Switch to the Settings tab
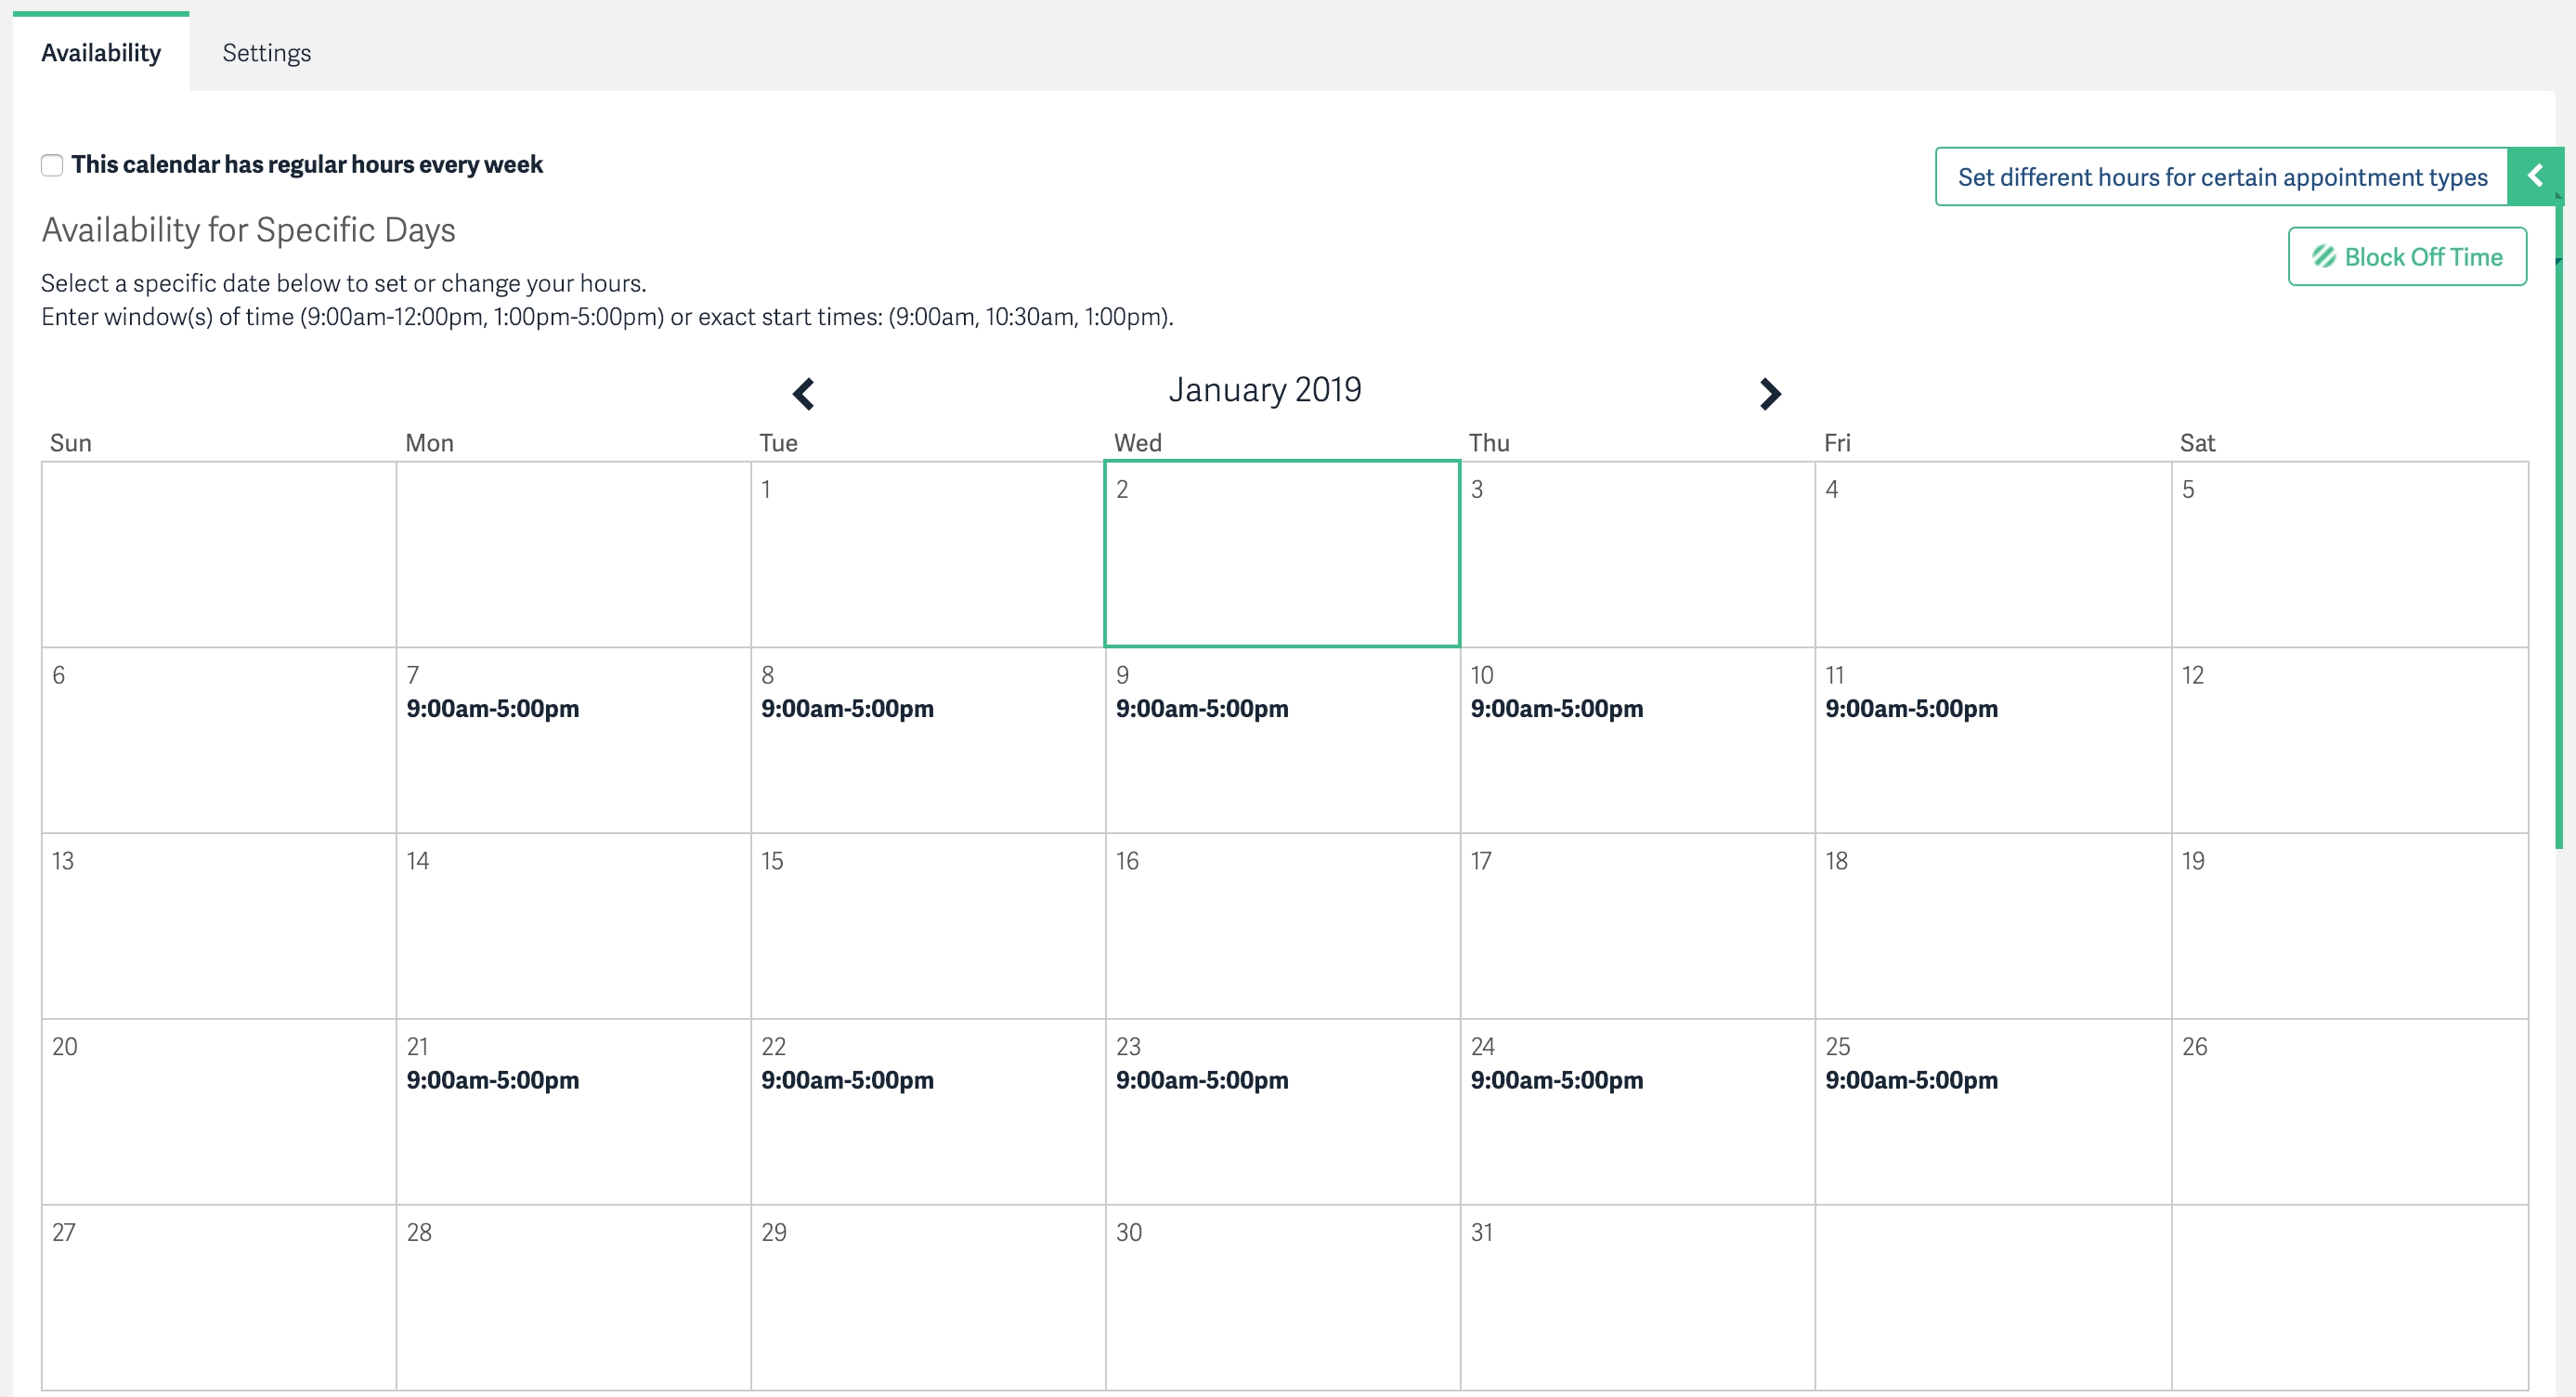The image size is (2576, 1397). coord(267,52)
